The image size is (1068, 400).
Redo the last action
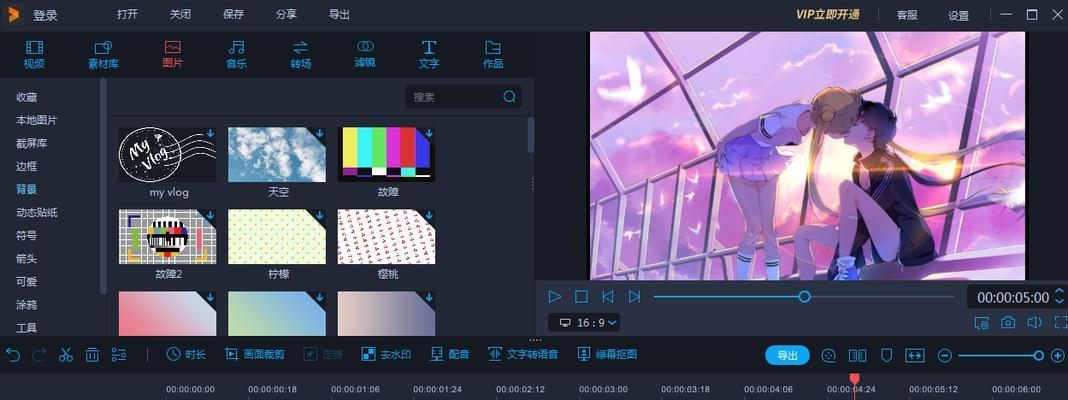click(39, 355)
